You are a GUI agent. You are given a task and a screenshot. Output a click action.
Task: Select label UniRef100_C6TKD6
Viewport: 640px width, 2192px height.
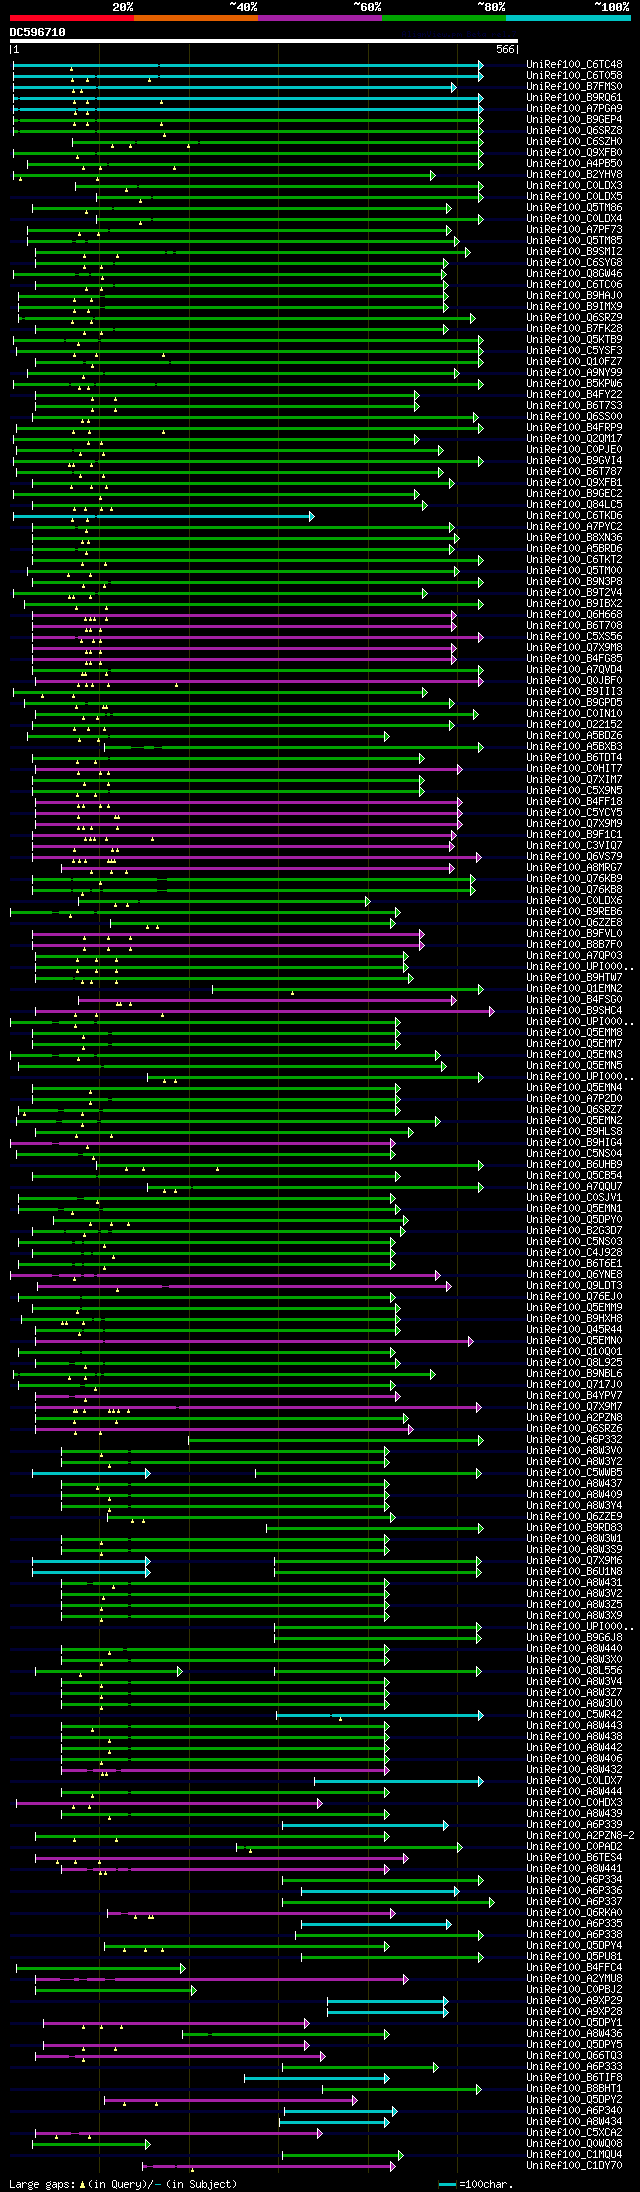[574, 516]
